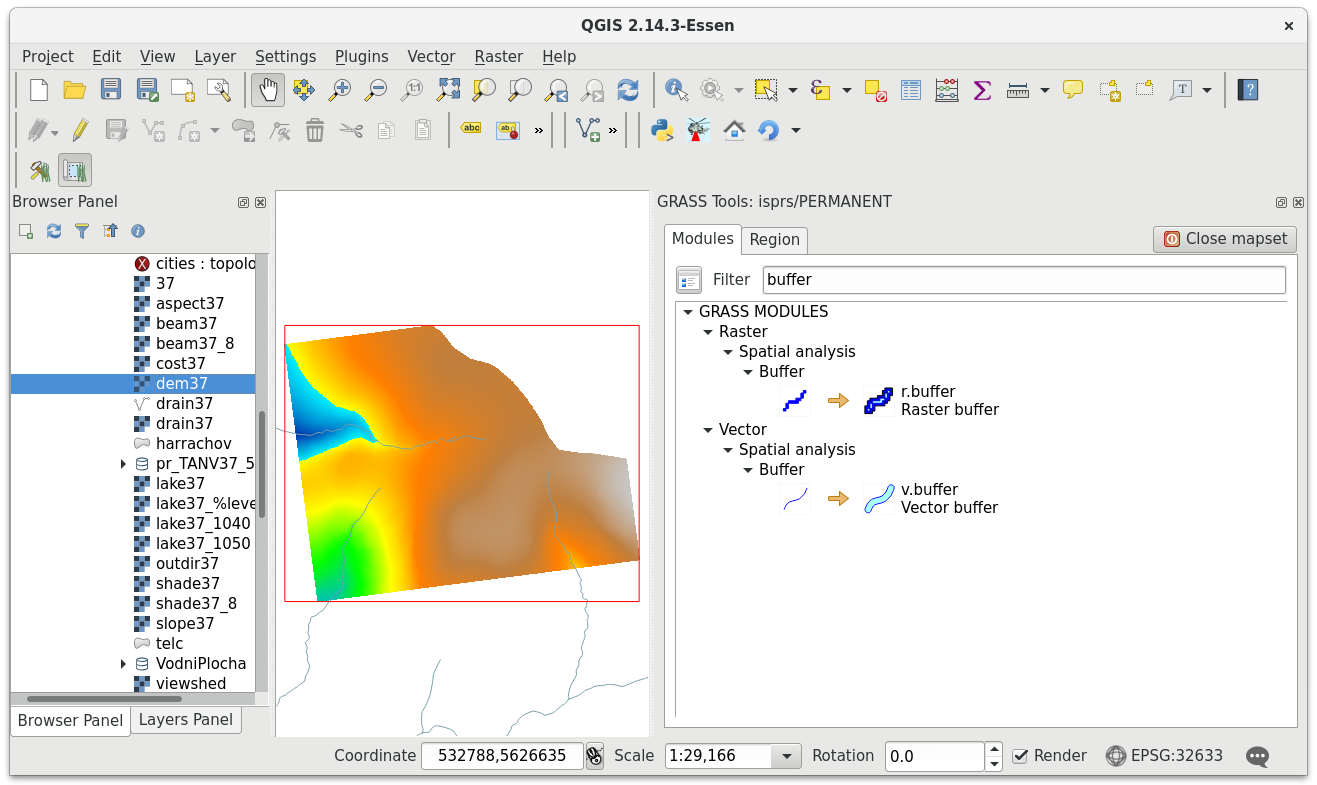Zoom to native 1:1 resolution icon

point(412,90)
